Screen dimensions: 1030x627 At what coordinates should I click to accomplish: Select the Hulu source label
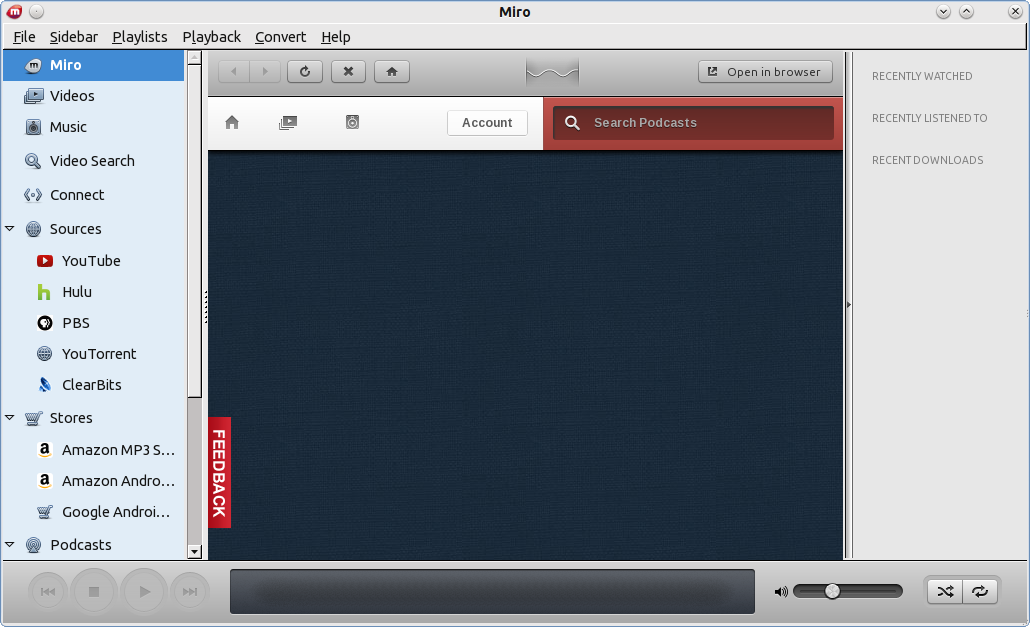click(x=77, y=292)
